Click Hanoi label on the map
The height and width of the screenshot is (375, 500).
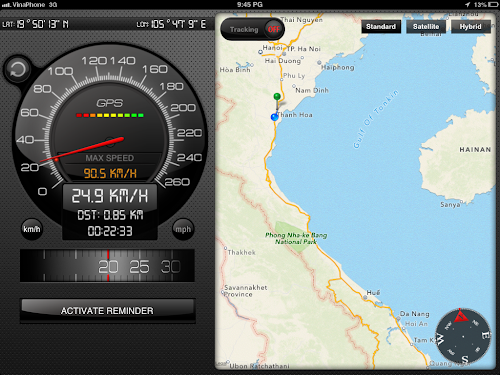[272, 48]
